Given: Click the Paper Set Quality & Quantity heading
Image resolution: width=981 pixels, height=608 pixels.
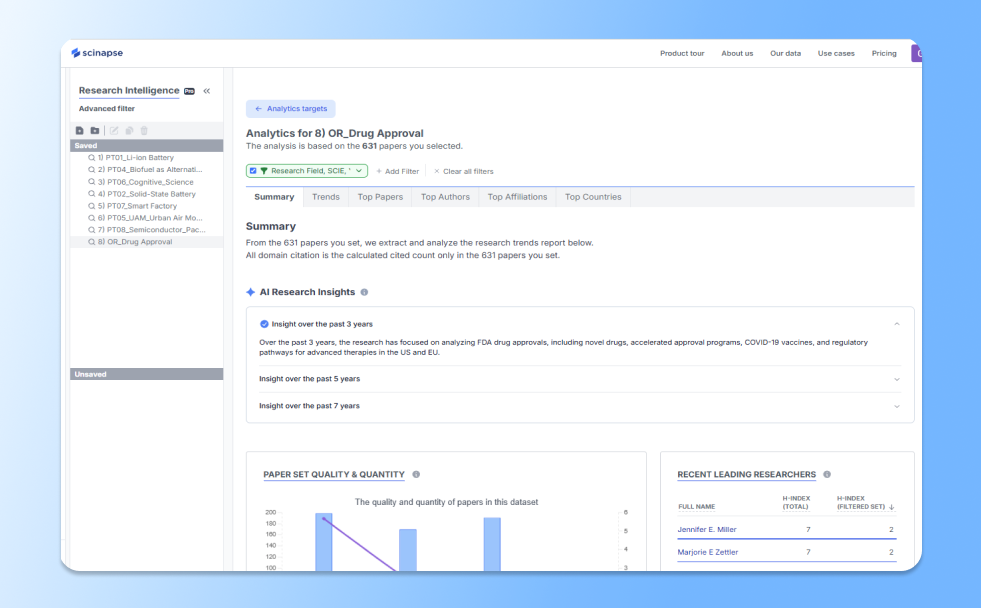Looking at the screenshot, I should click(x=333, y=475).
